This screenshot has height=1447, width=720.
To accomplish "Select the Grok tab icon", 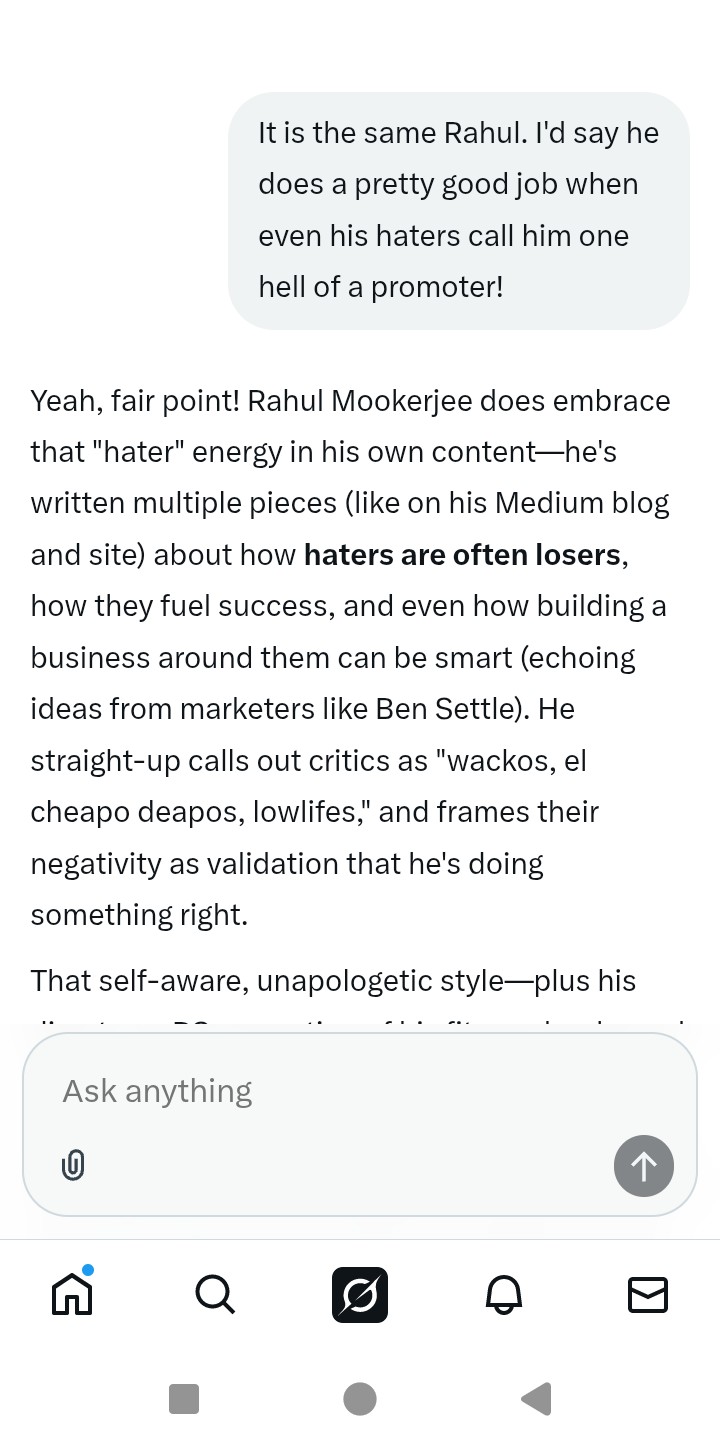I will click(360, 1294).
